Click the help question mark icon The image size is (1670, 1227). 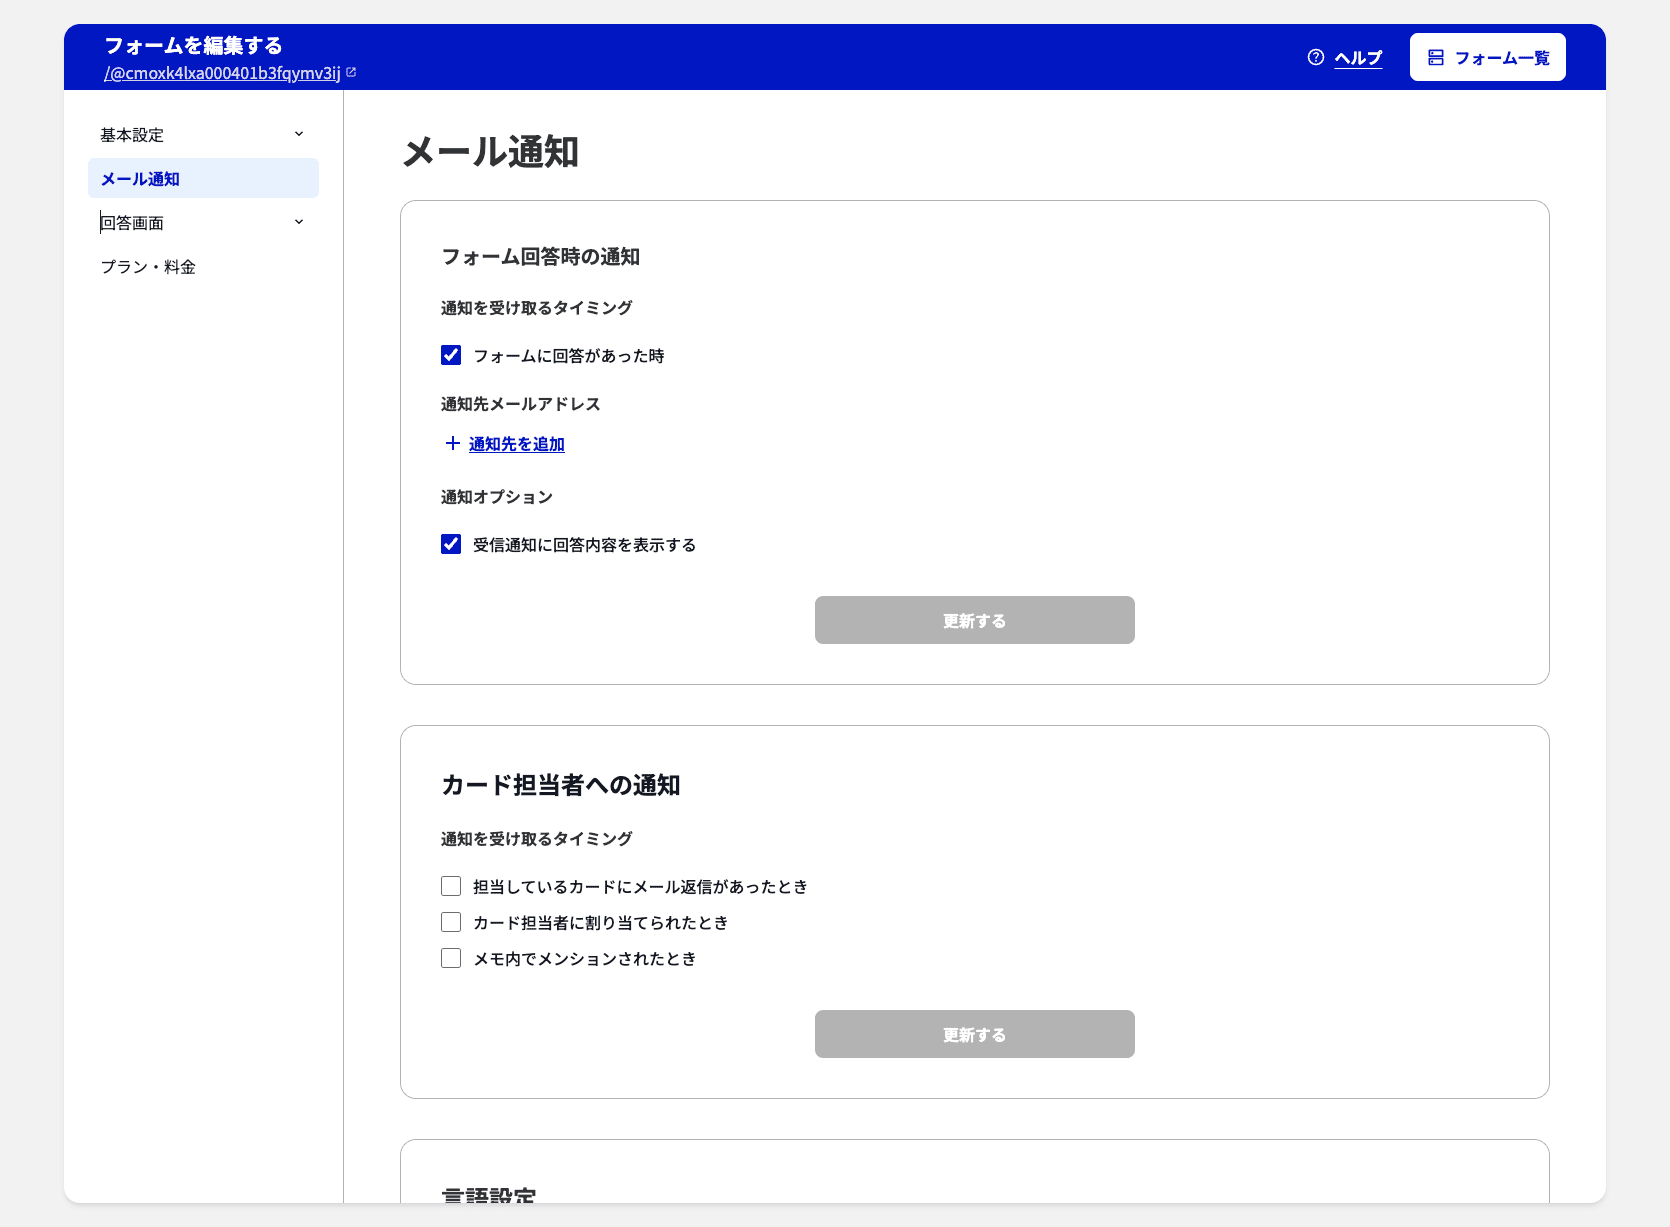click(1316, 57)
